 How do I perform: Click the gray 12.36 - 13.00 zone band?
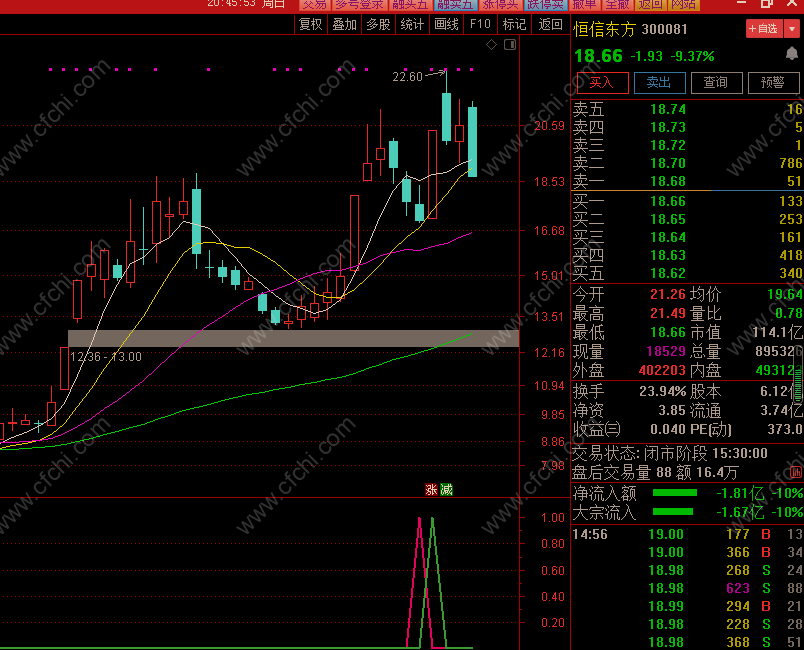point(293,338)
